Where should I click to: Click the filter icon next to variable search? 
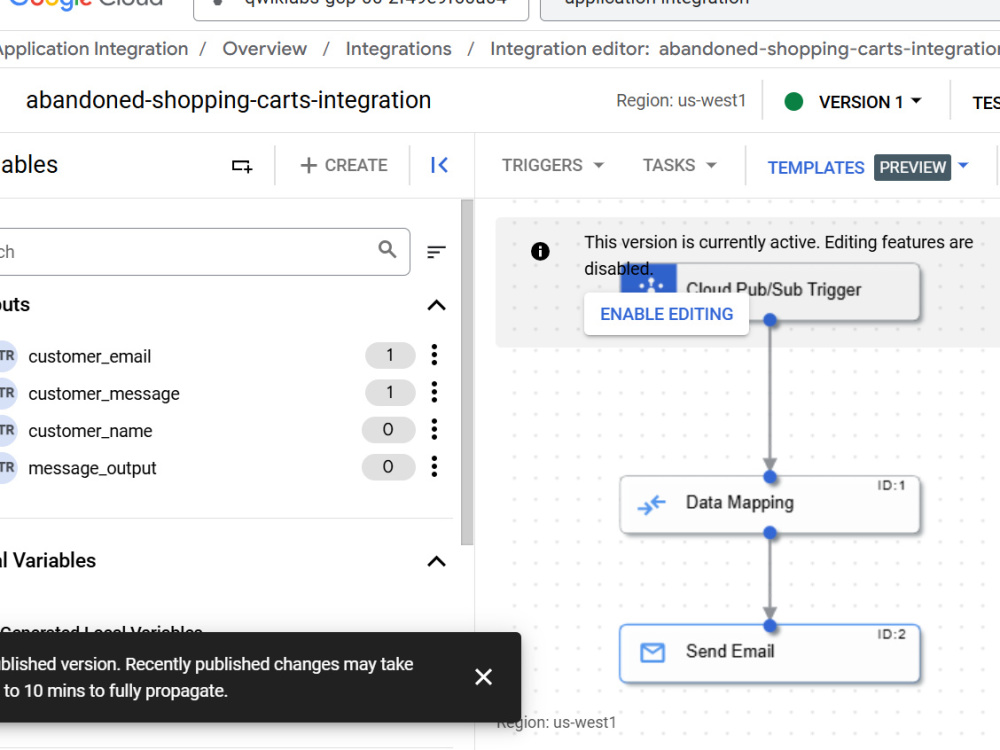[x=436, y=251]
